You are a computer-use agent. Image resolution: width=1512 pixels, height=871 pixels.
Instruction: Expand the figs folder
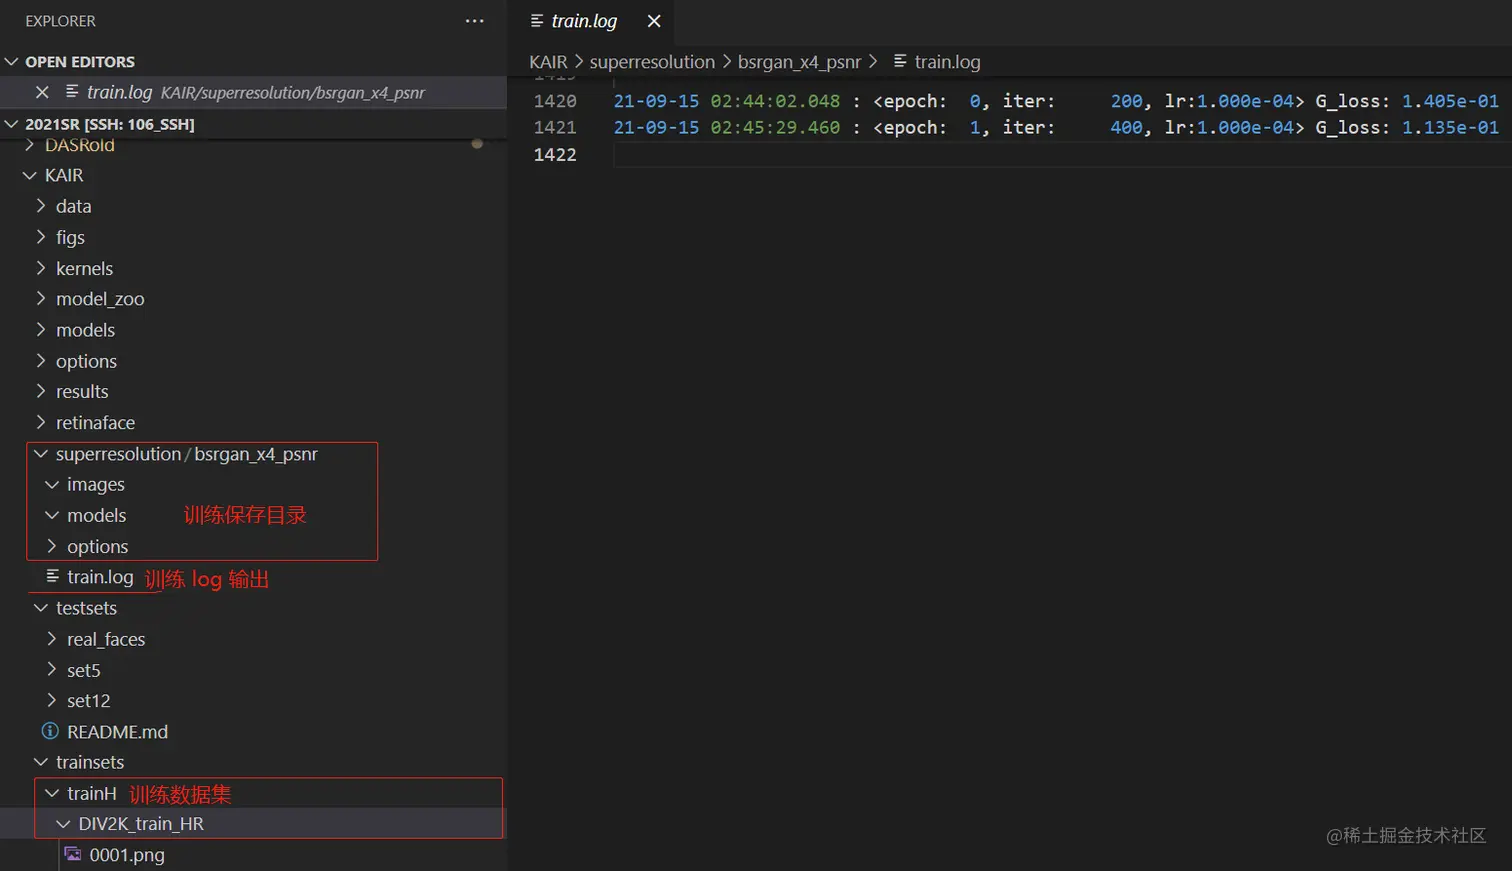point(41,237)
